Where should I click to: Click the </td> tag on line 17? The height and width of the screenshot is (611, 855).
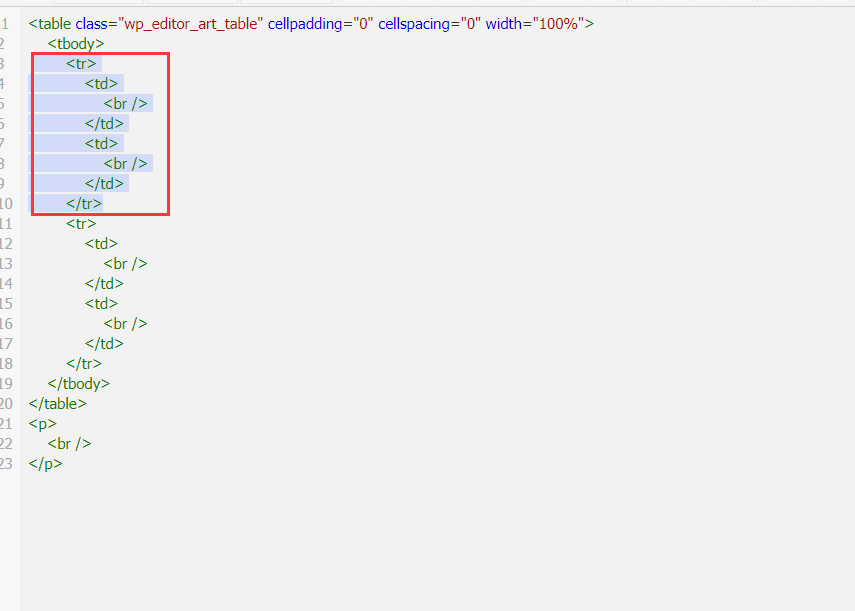point(104,343)
